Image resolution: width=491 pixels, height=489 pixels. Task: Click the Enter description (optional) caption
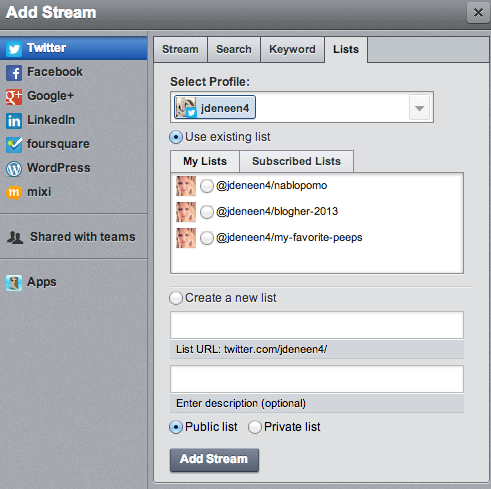pos(241,403)
